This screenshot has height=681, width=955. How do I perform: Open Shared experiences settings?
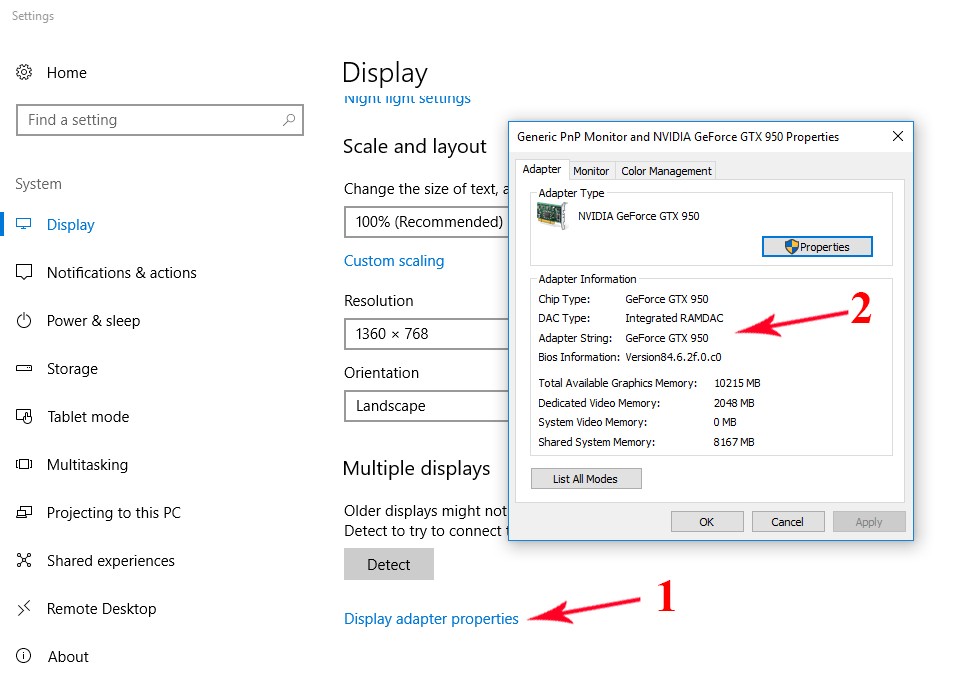pos(111,561)
